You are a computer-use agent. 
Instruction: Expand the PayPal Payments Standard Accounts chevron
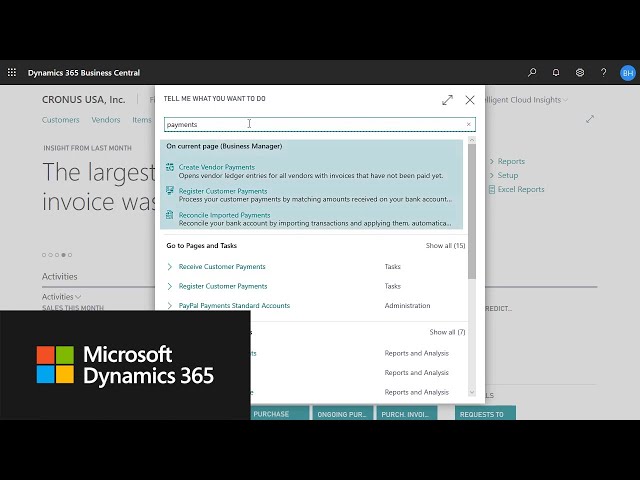(170, 306)
